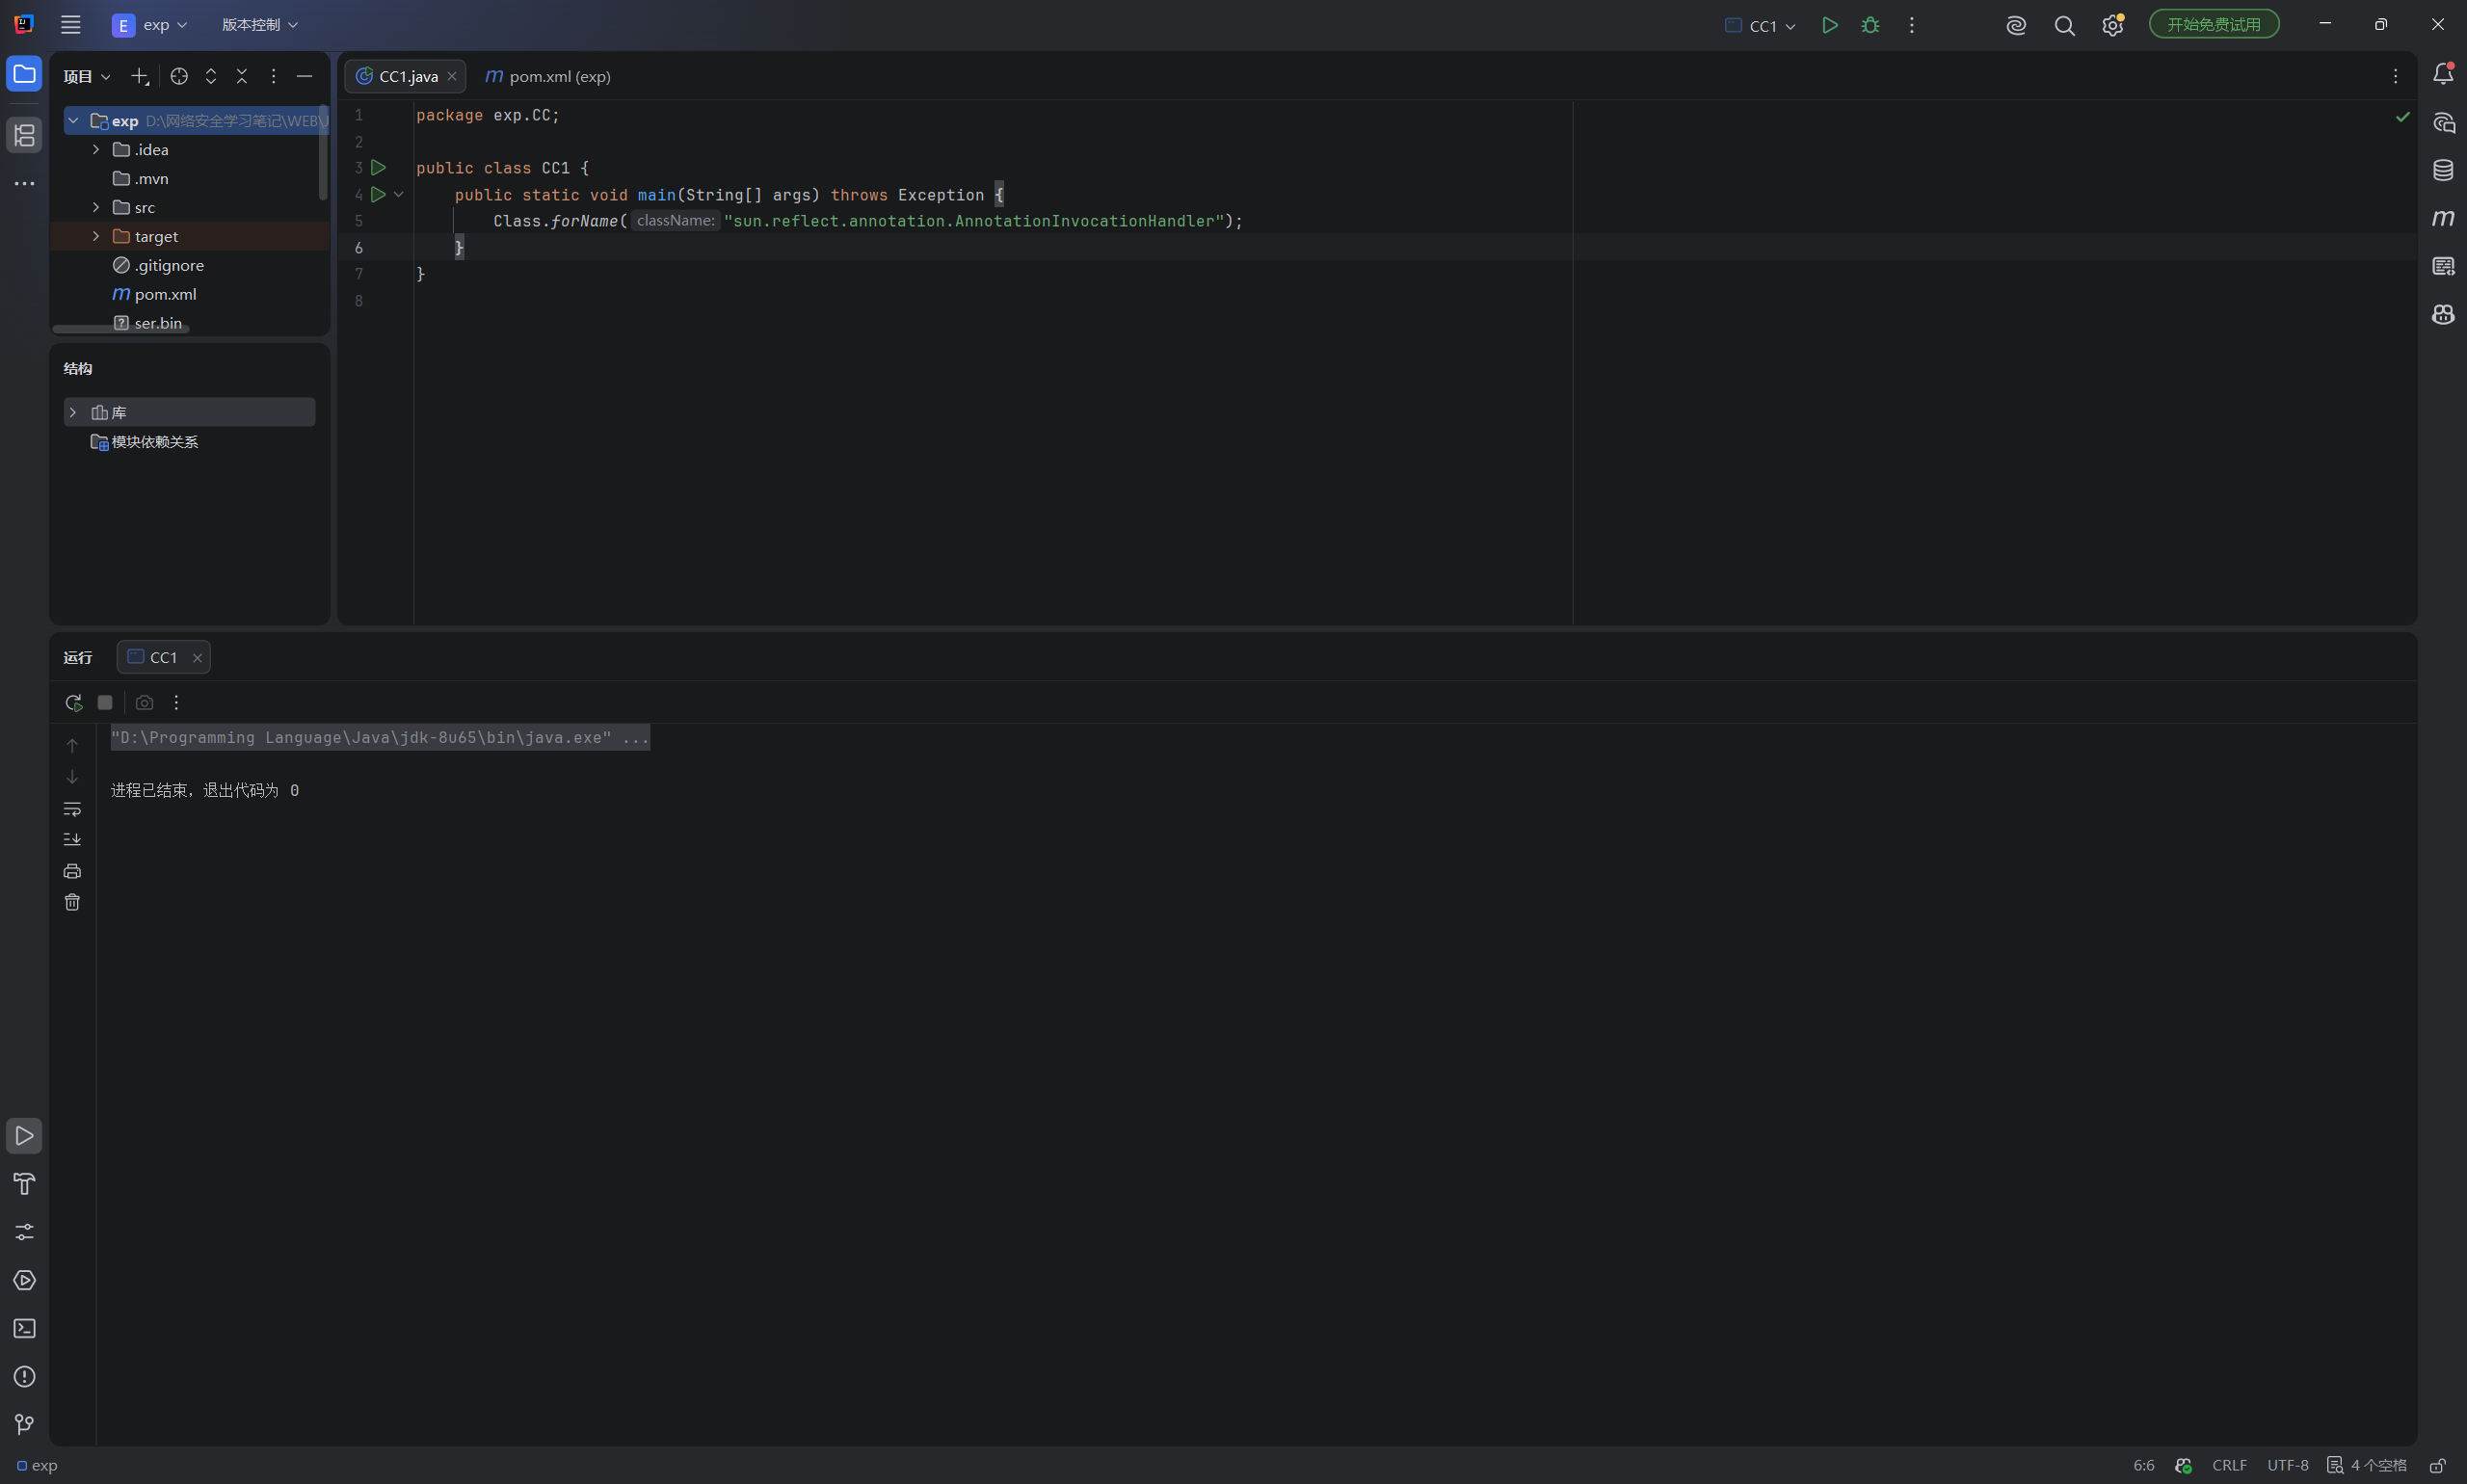Open the Problems tool window
Image resolution: width=2467 pixels, height=1484 pixels.
pos(24,1376)
